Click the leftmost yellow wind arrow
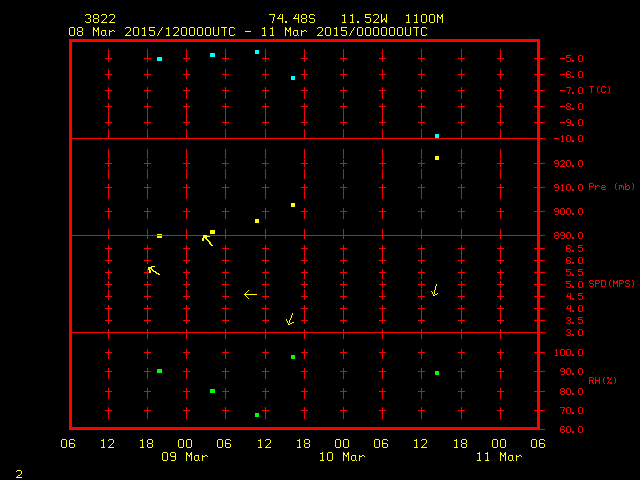 click(x=153, y=270)
